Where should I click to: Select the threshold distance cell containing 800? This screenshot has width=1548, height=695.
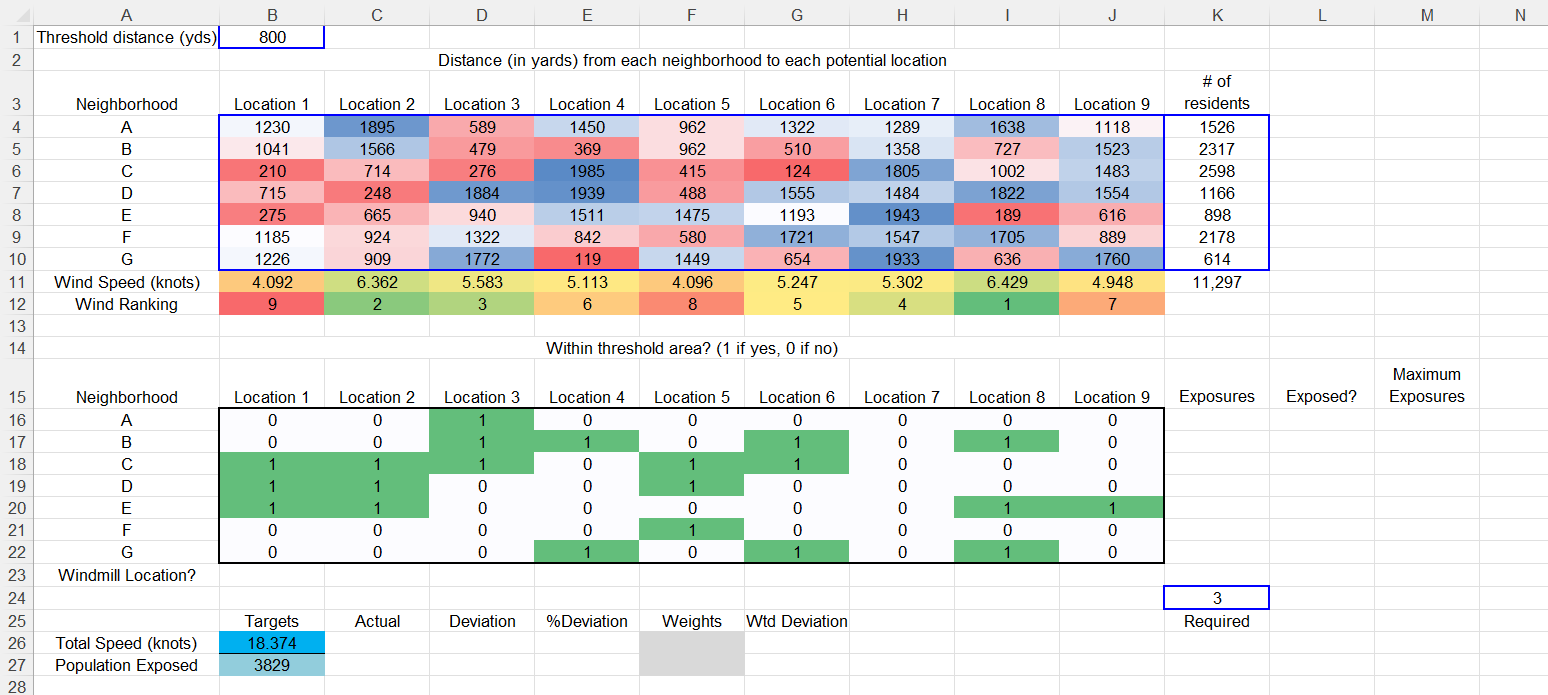point(272,38)
